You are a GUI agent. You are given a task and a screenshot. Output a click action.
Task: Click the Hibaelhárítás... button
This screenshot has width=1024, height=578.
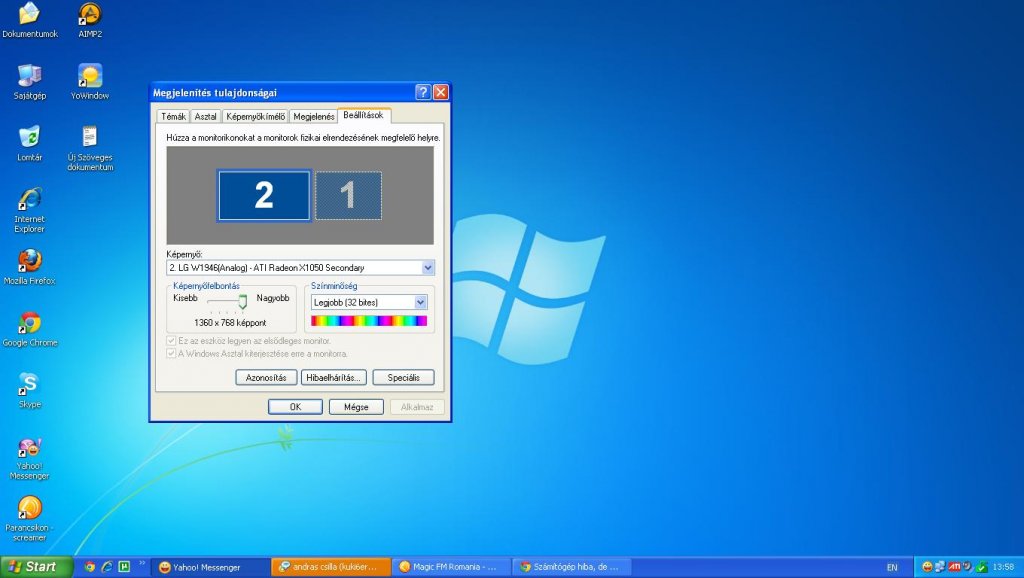tap(334, 377)
